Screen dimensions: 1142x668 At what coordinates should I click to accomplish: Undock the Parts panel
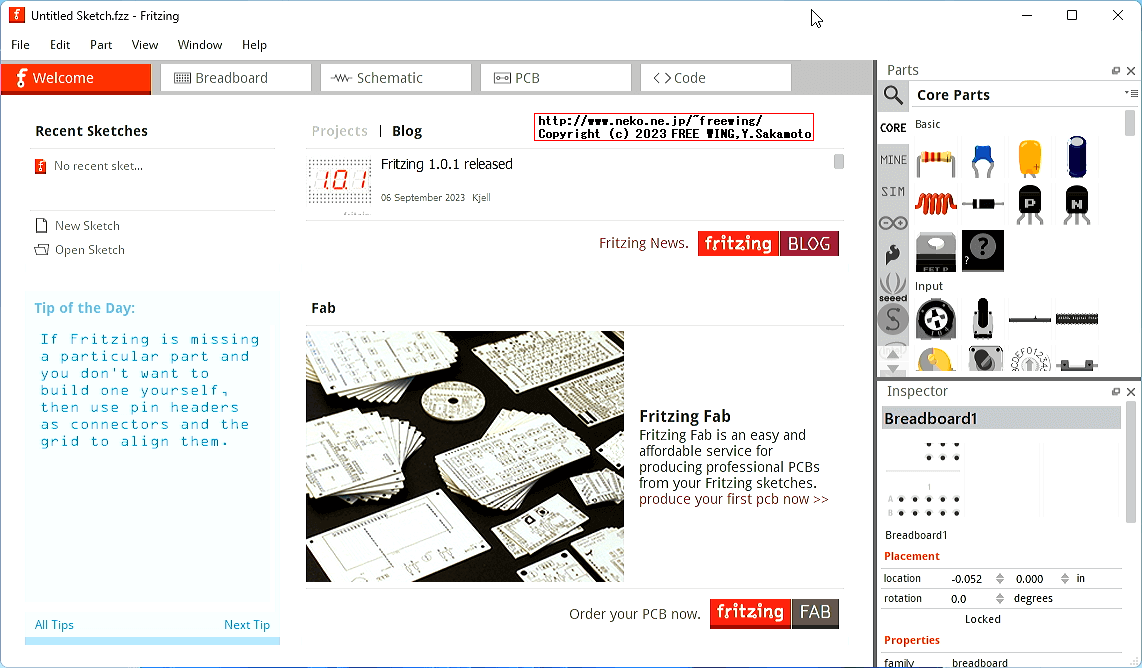pos(1116,71)
